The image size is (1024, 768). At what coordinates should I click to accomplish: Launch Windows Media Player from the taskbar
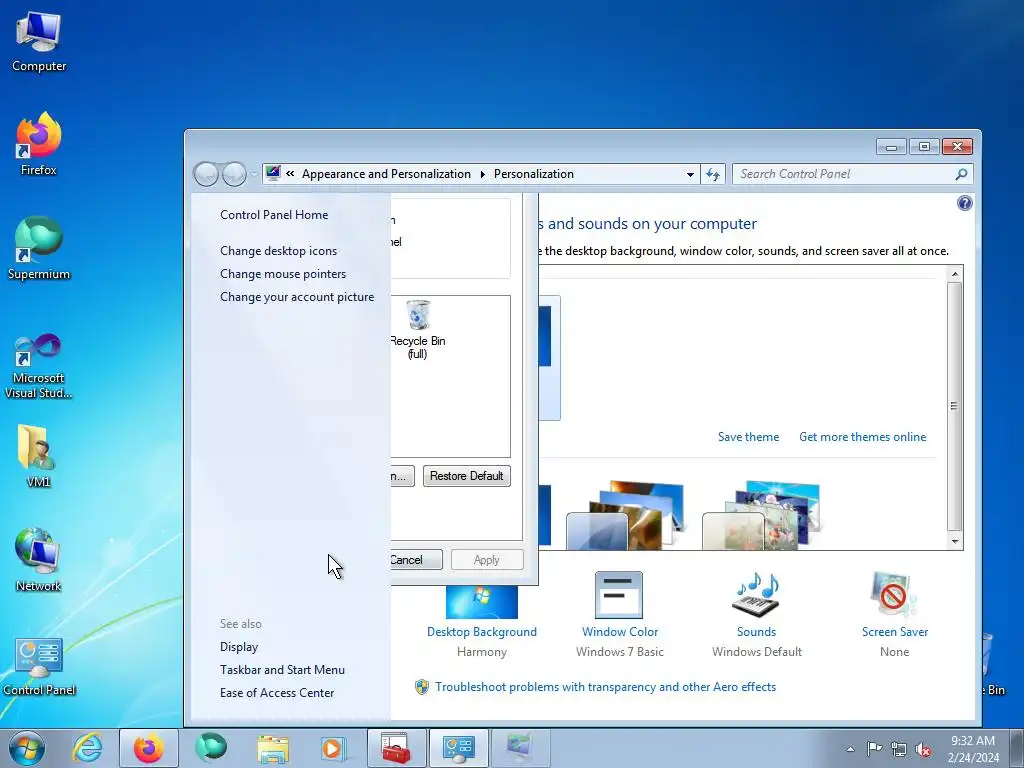tap(334, 748)
